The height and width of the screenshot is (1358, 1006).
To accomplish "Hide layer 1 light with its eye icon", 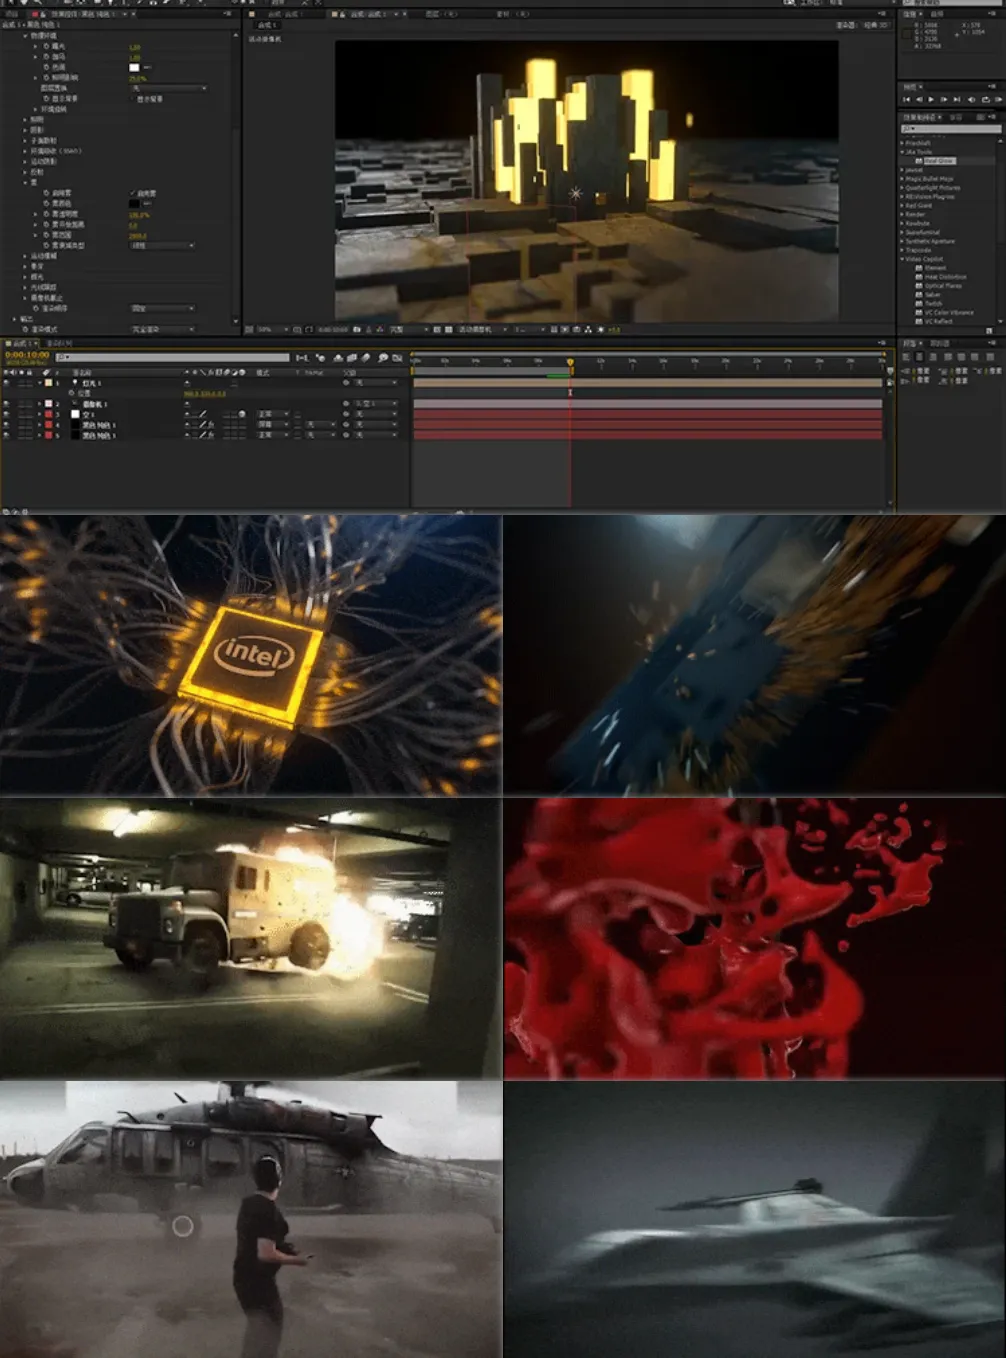I will point(7,383).
